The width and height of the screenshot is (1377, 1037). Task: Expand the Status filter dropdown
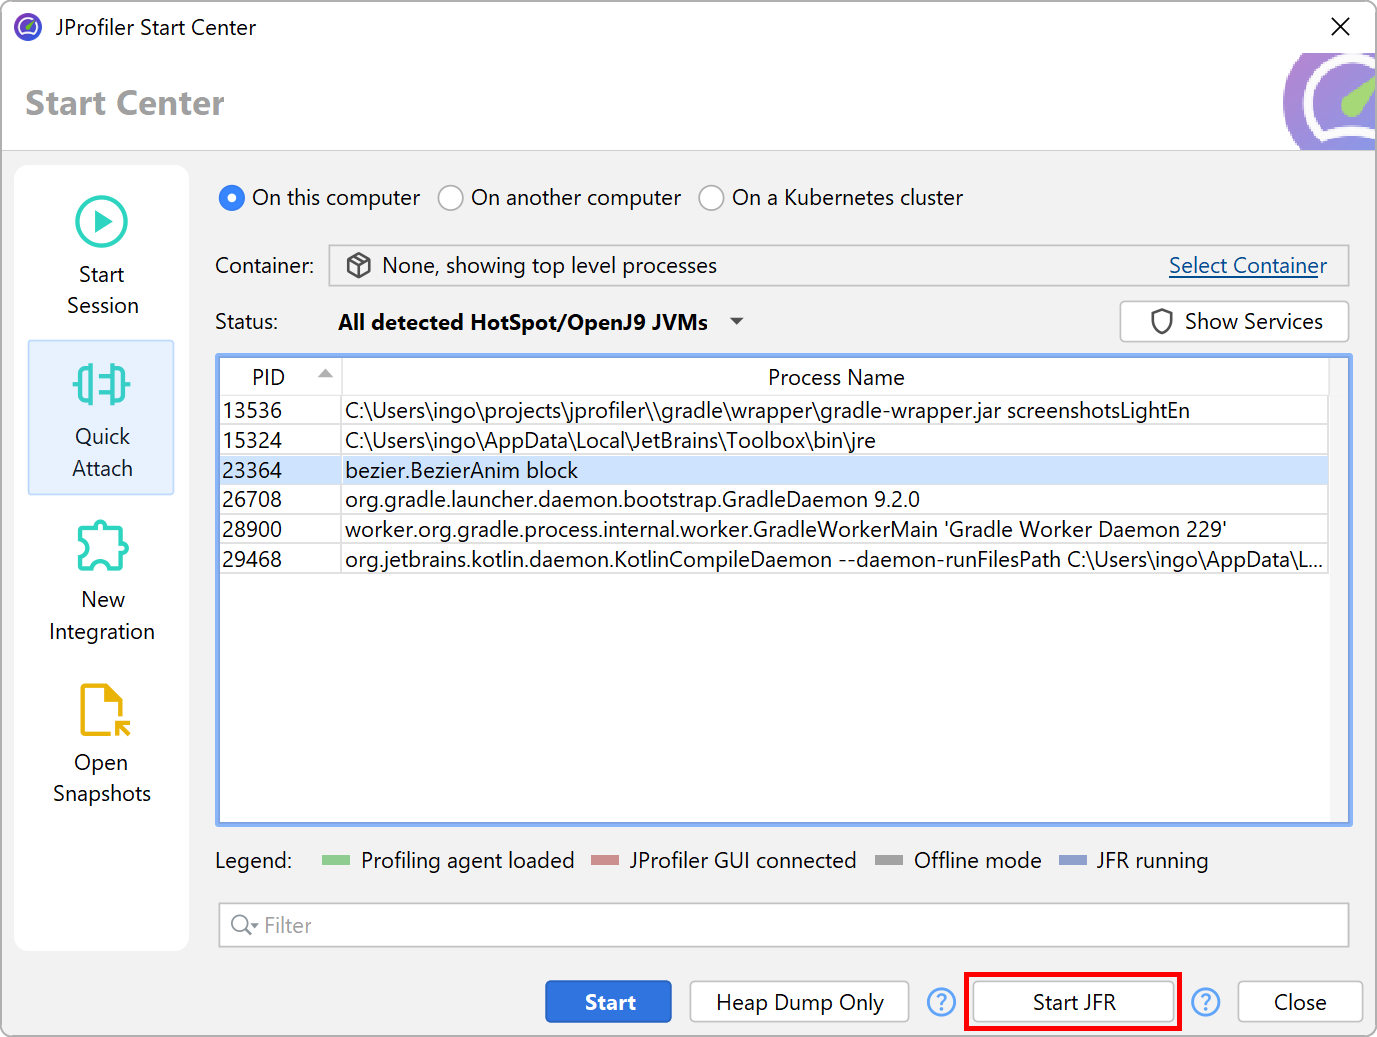coord(737,322)
